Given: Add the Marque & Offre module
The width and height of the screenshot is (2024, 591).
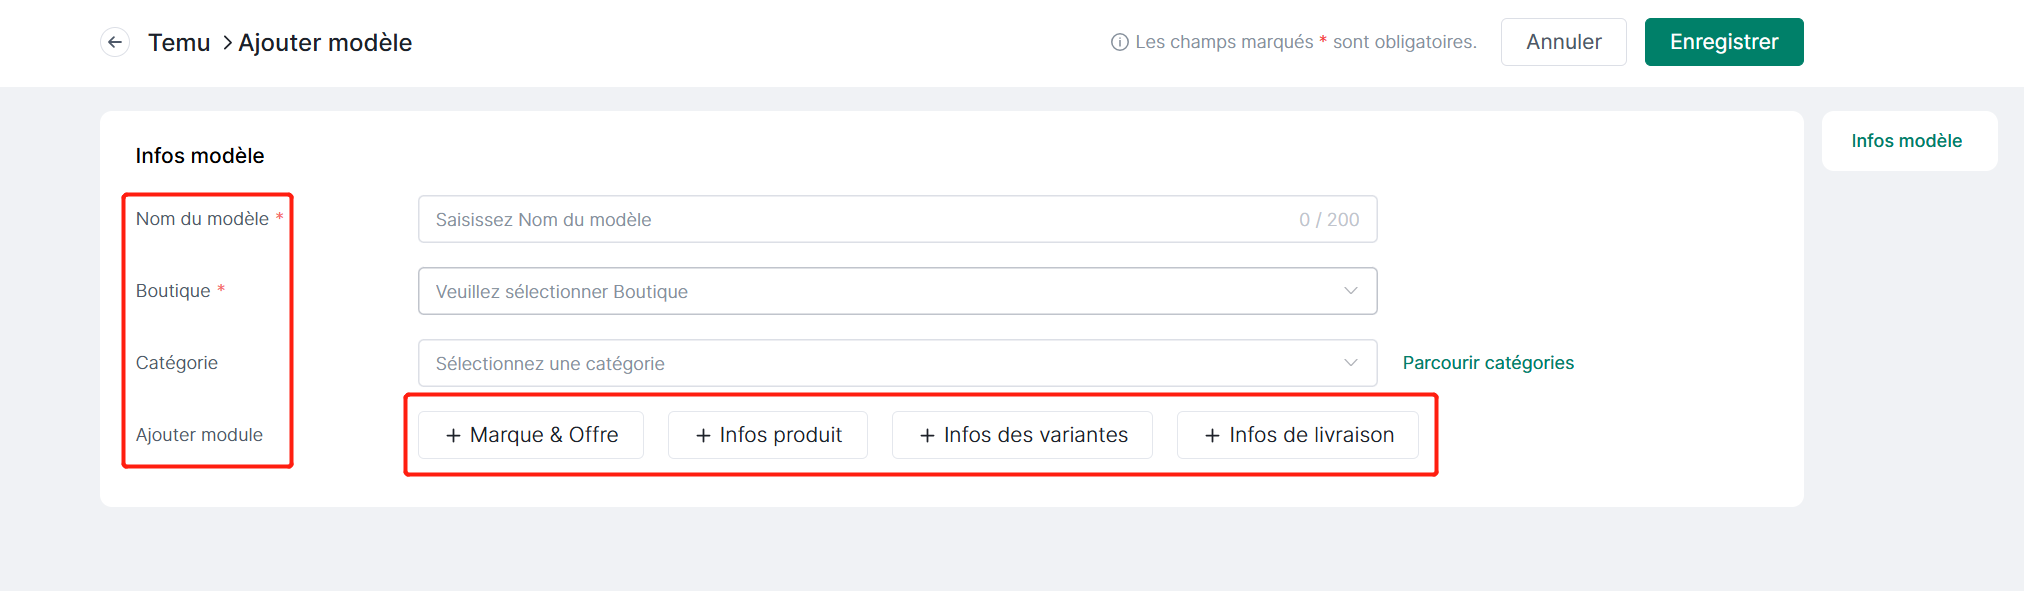Looking at the screenshot, I should pos(531,435).
